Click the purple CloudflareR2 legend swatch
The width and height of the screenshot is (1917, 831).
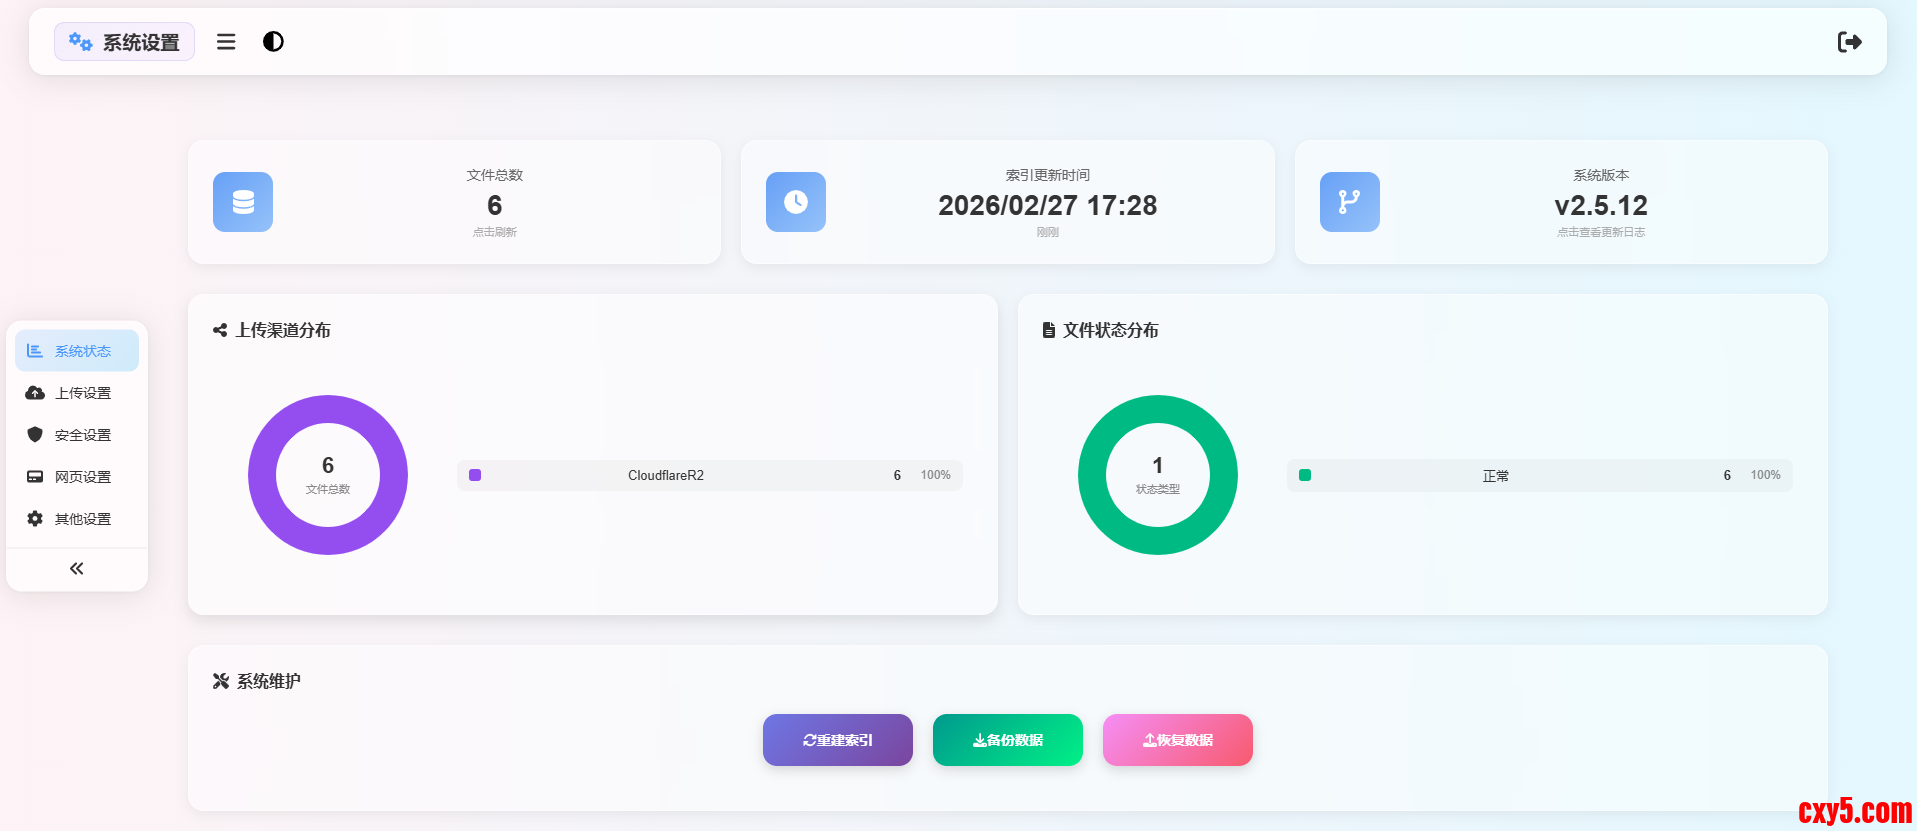pyautogui.click(x=475, y=475)
